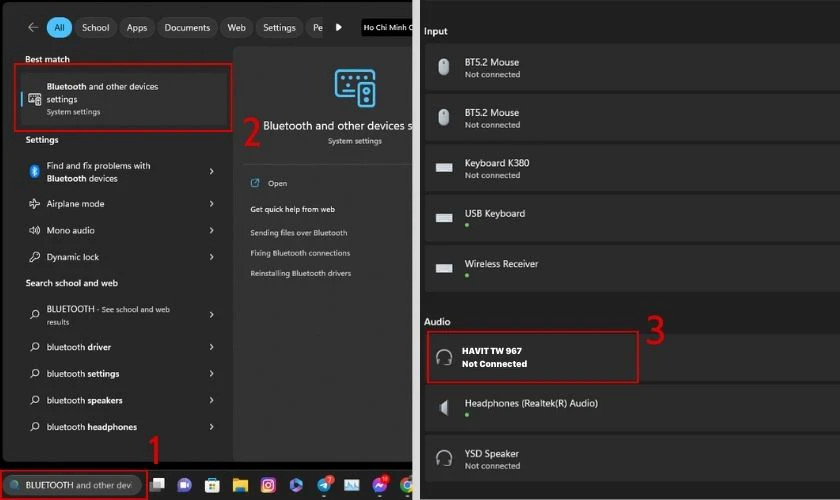Switch to the Apps filter tab
Image resolution: width=840 pixels, height=500 pixels.
(137, 28)
